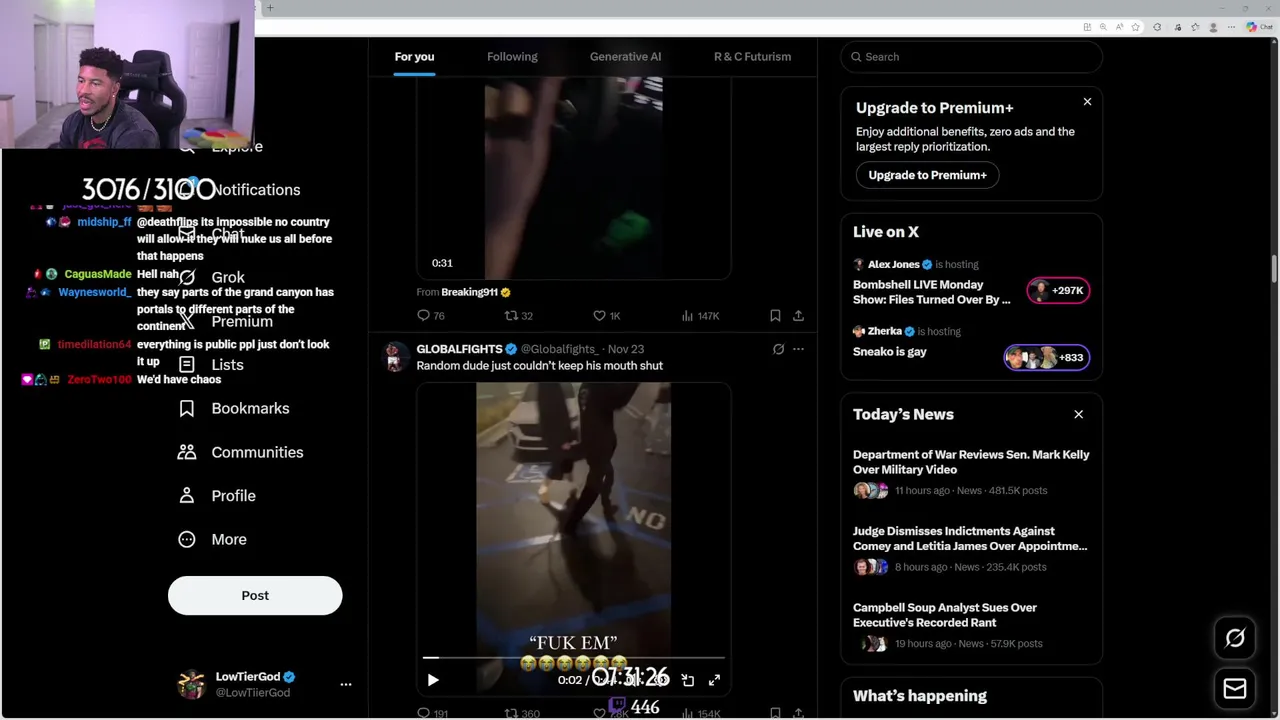This screenshot has width=1280, height=720.
Task: Click Read aloud icon in address bar
Action: [x=1119, y=27]
